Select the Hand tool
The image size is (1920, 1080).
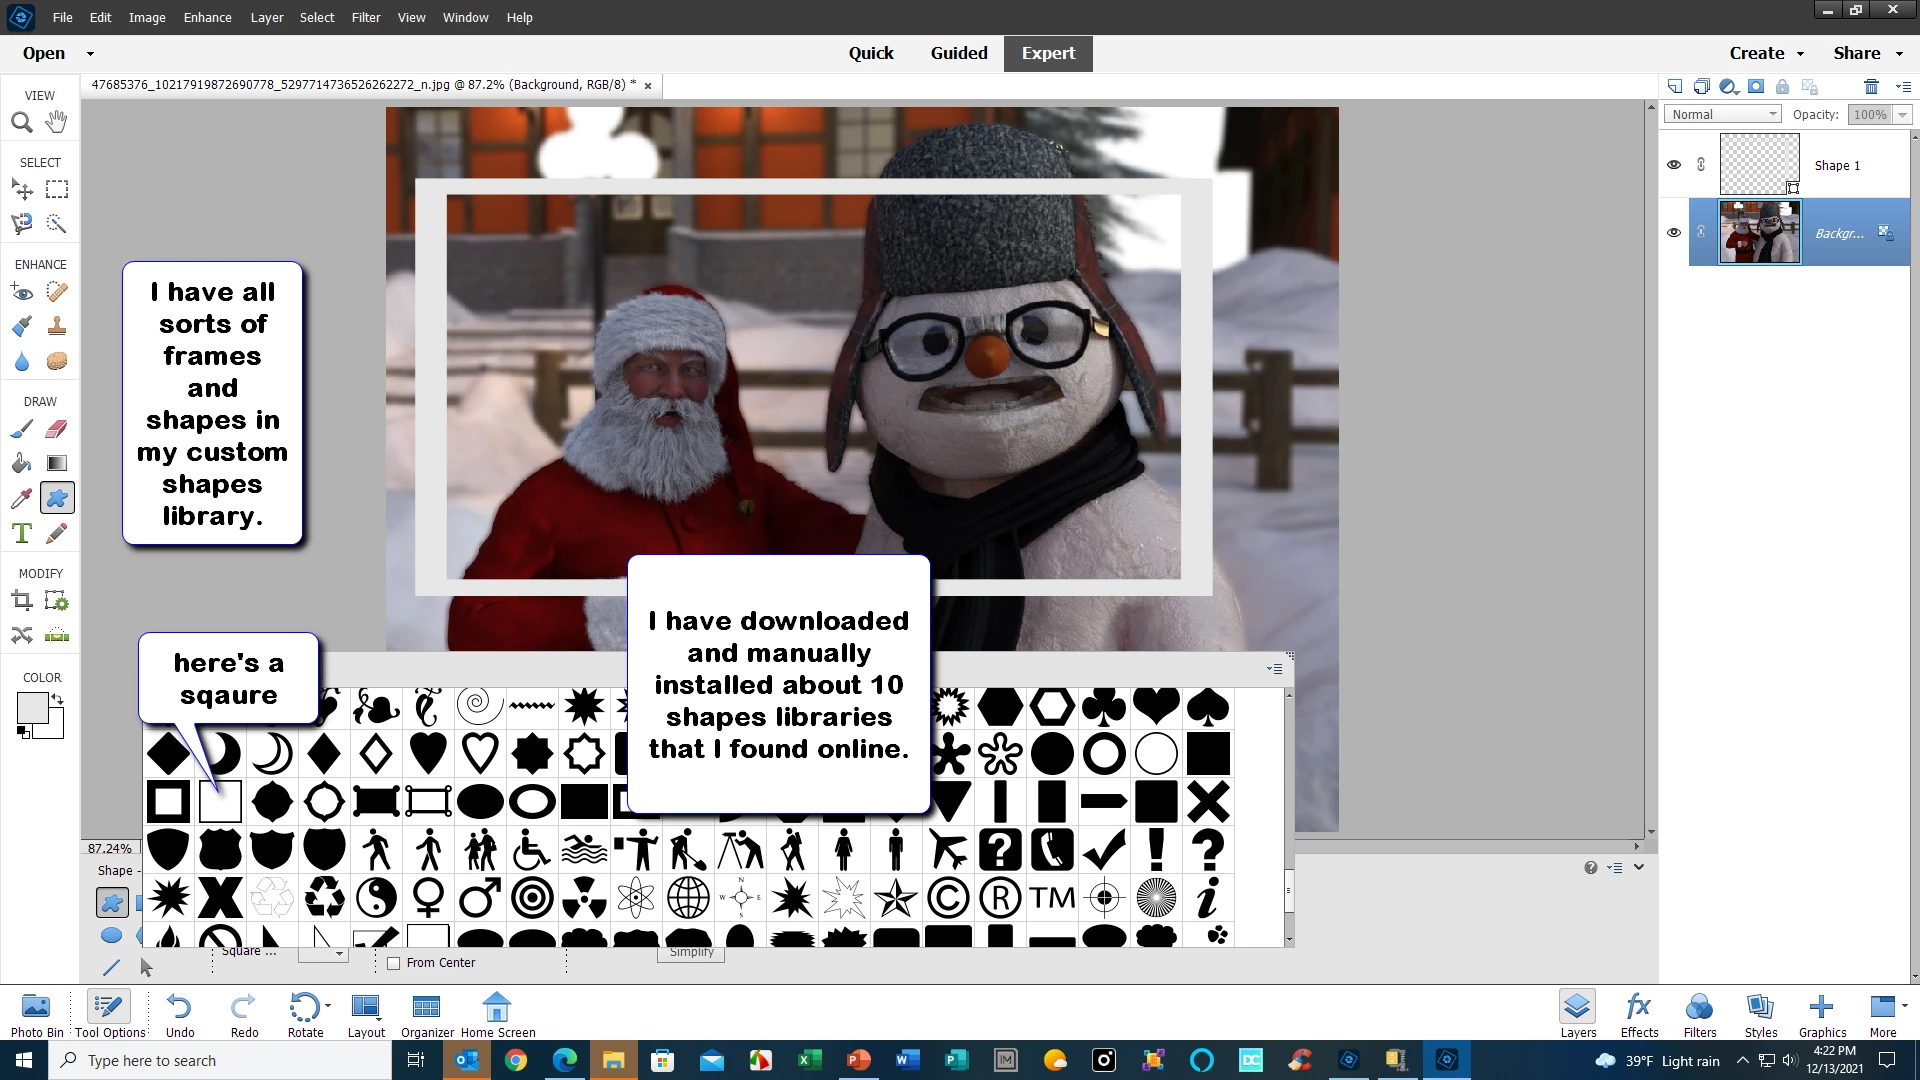pyautogui.click(x=56, y=122)
